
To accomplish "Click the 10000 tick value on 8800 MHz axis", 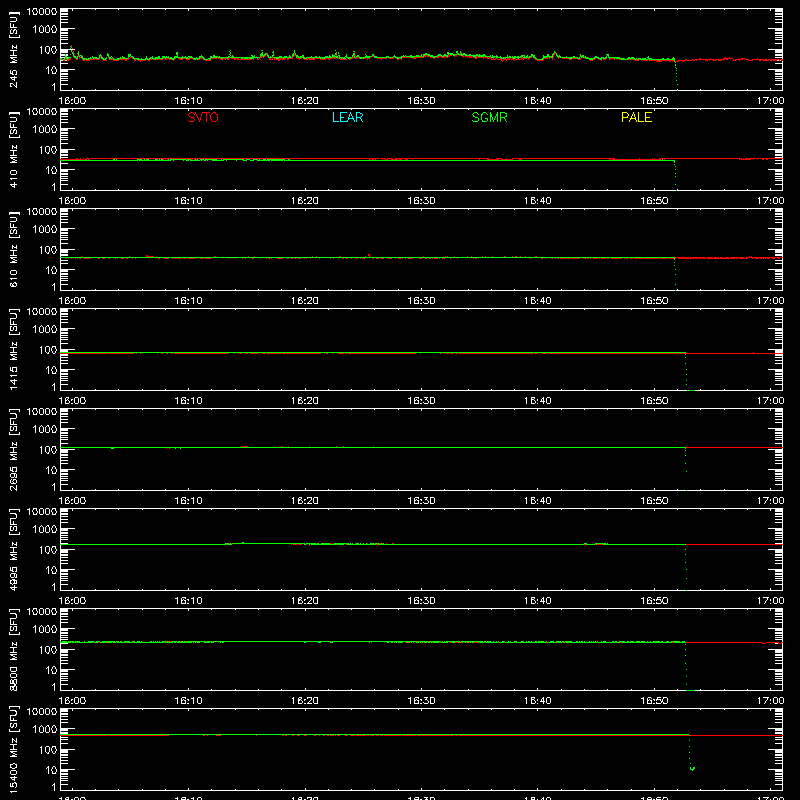I will pos(42,612).
